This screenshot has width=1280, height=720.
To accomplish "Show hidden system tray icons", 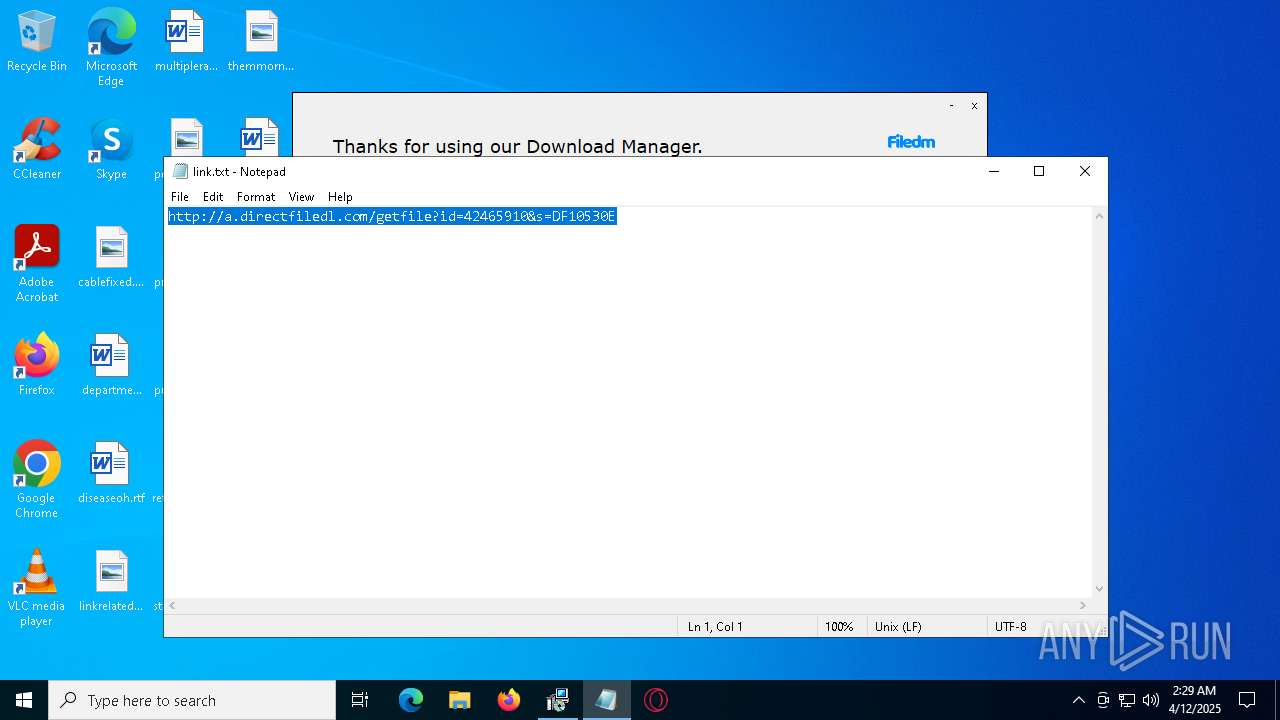I will point(1078,700).
